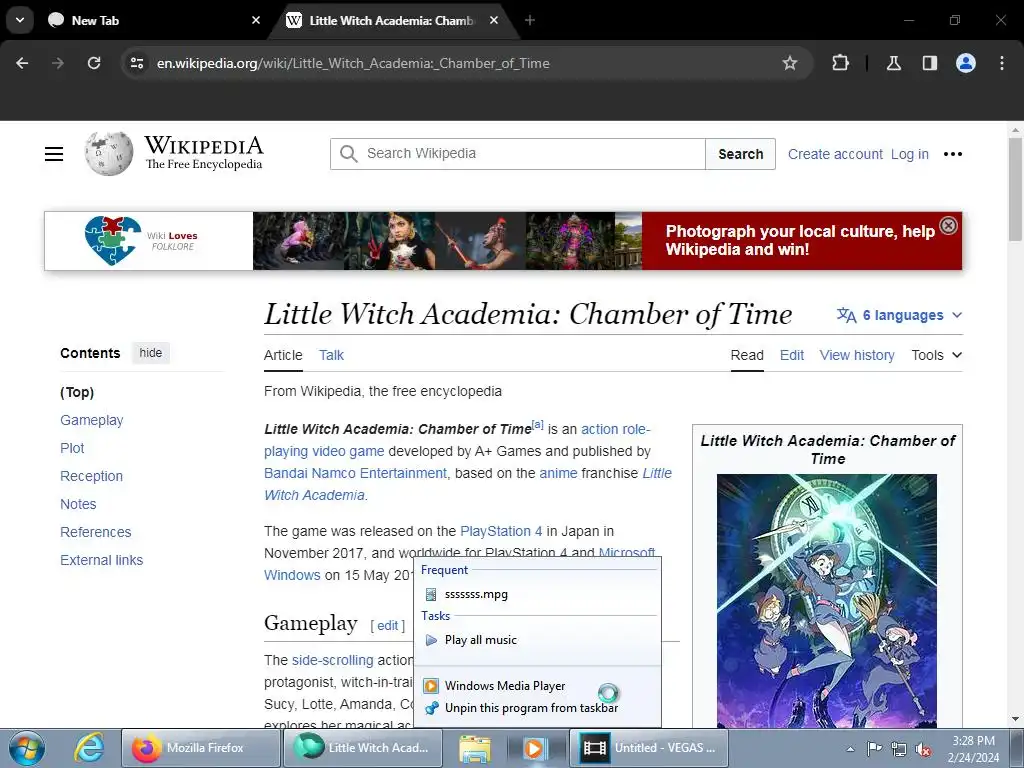
Task: Focus the Search Wikipedia field
Action: tap(518, 154)
